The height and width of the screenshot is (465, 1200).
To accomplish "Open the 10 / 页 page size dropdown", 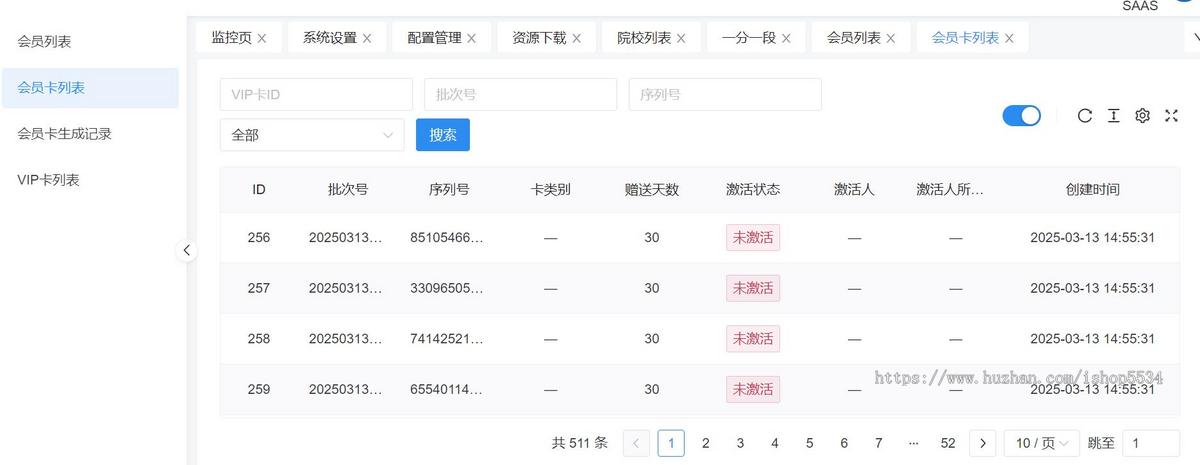I will tap(1042, 443).
